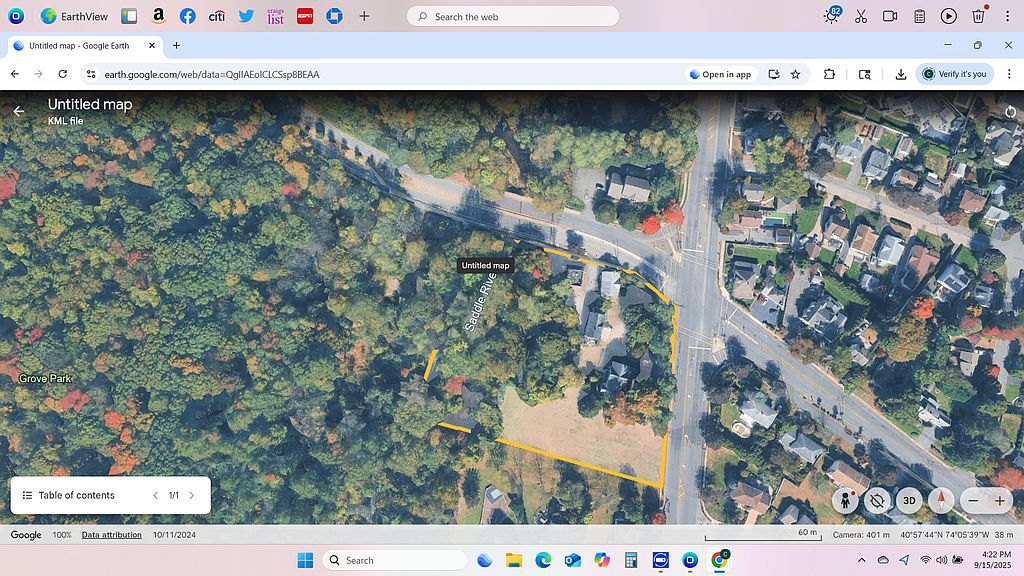Click the reset icon at top right of map
Screen dimensions: 1024x576
[x=1010, y=111]
